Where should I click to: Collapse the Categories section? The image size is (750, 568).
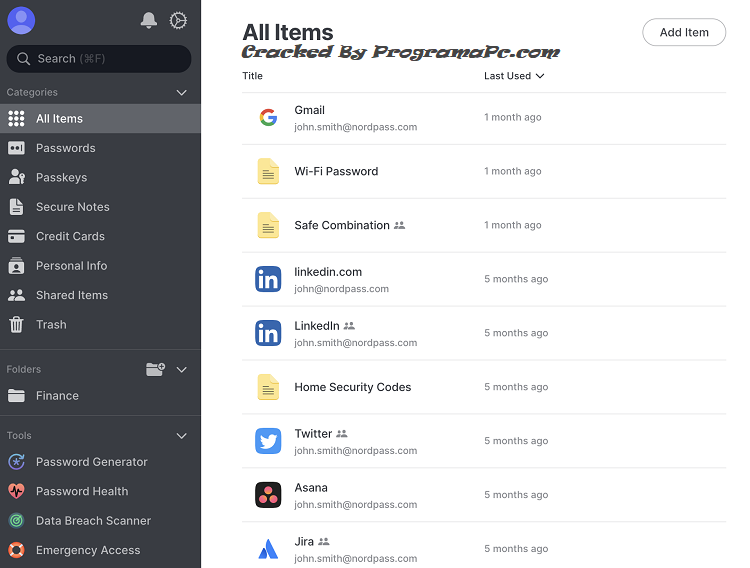(x=182, y=93)
